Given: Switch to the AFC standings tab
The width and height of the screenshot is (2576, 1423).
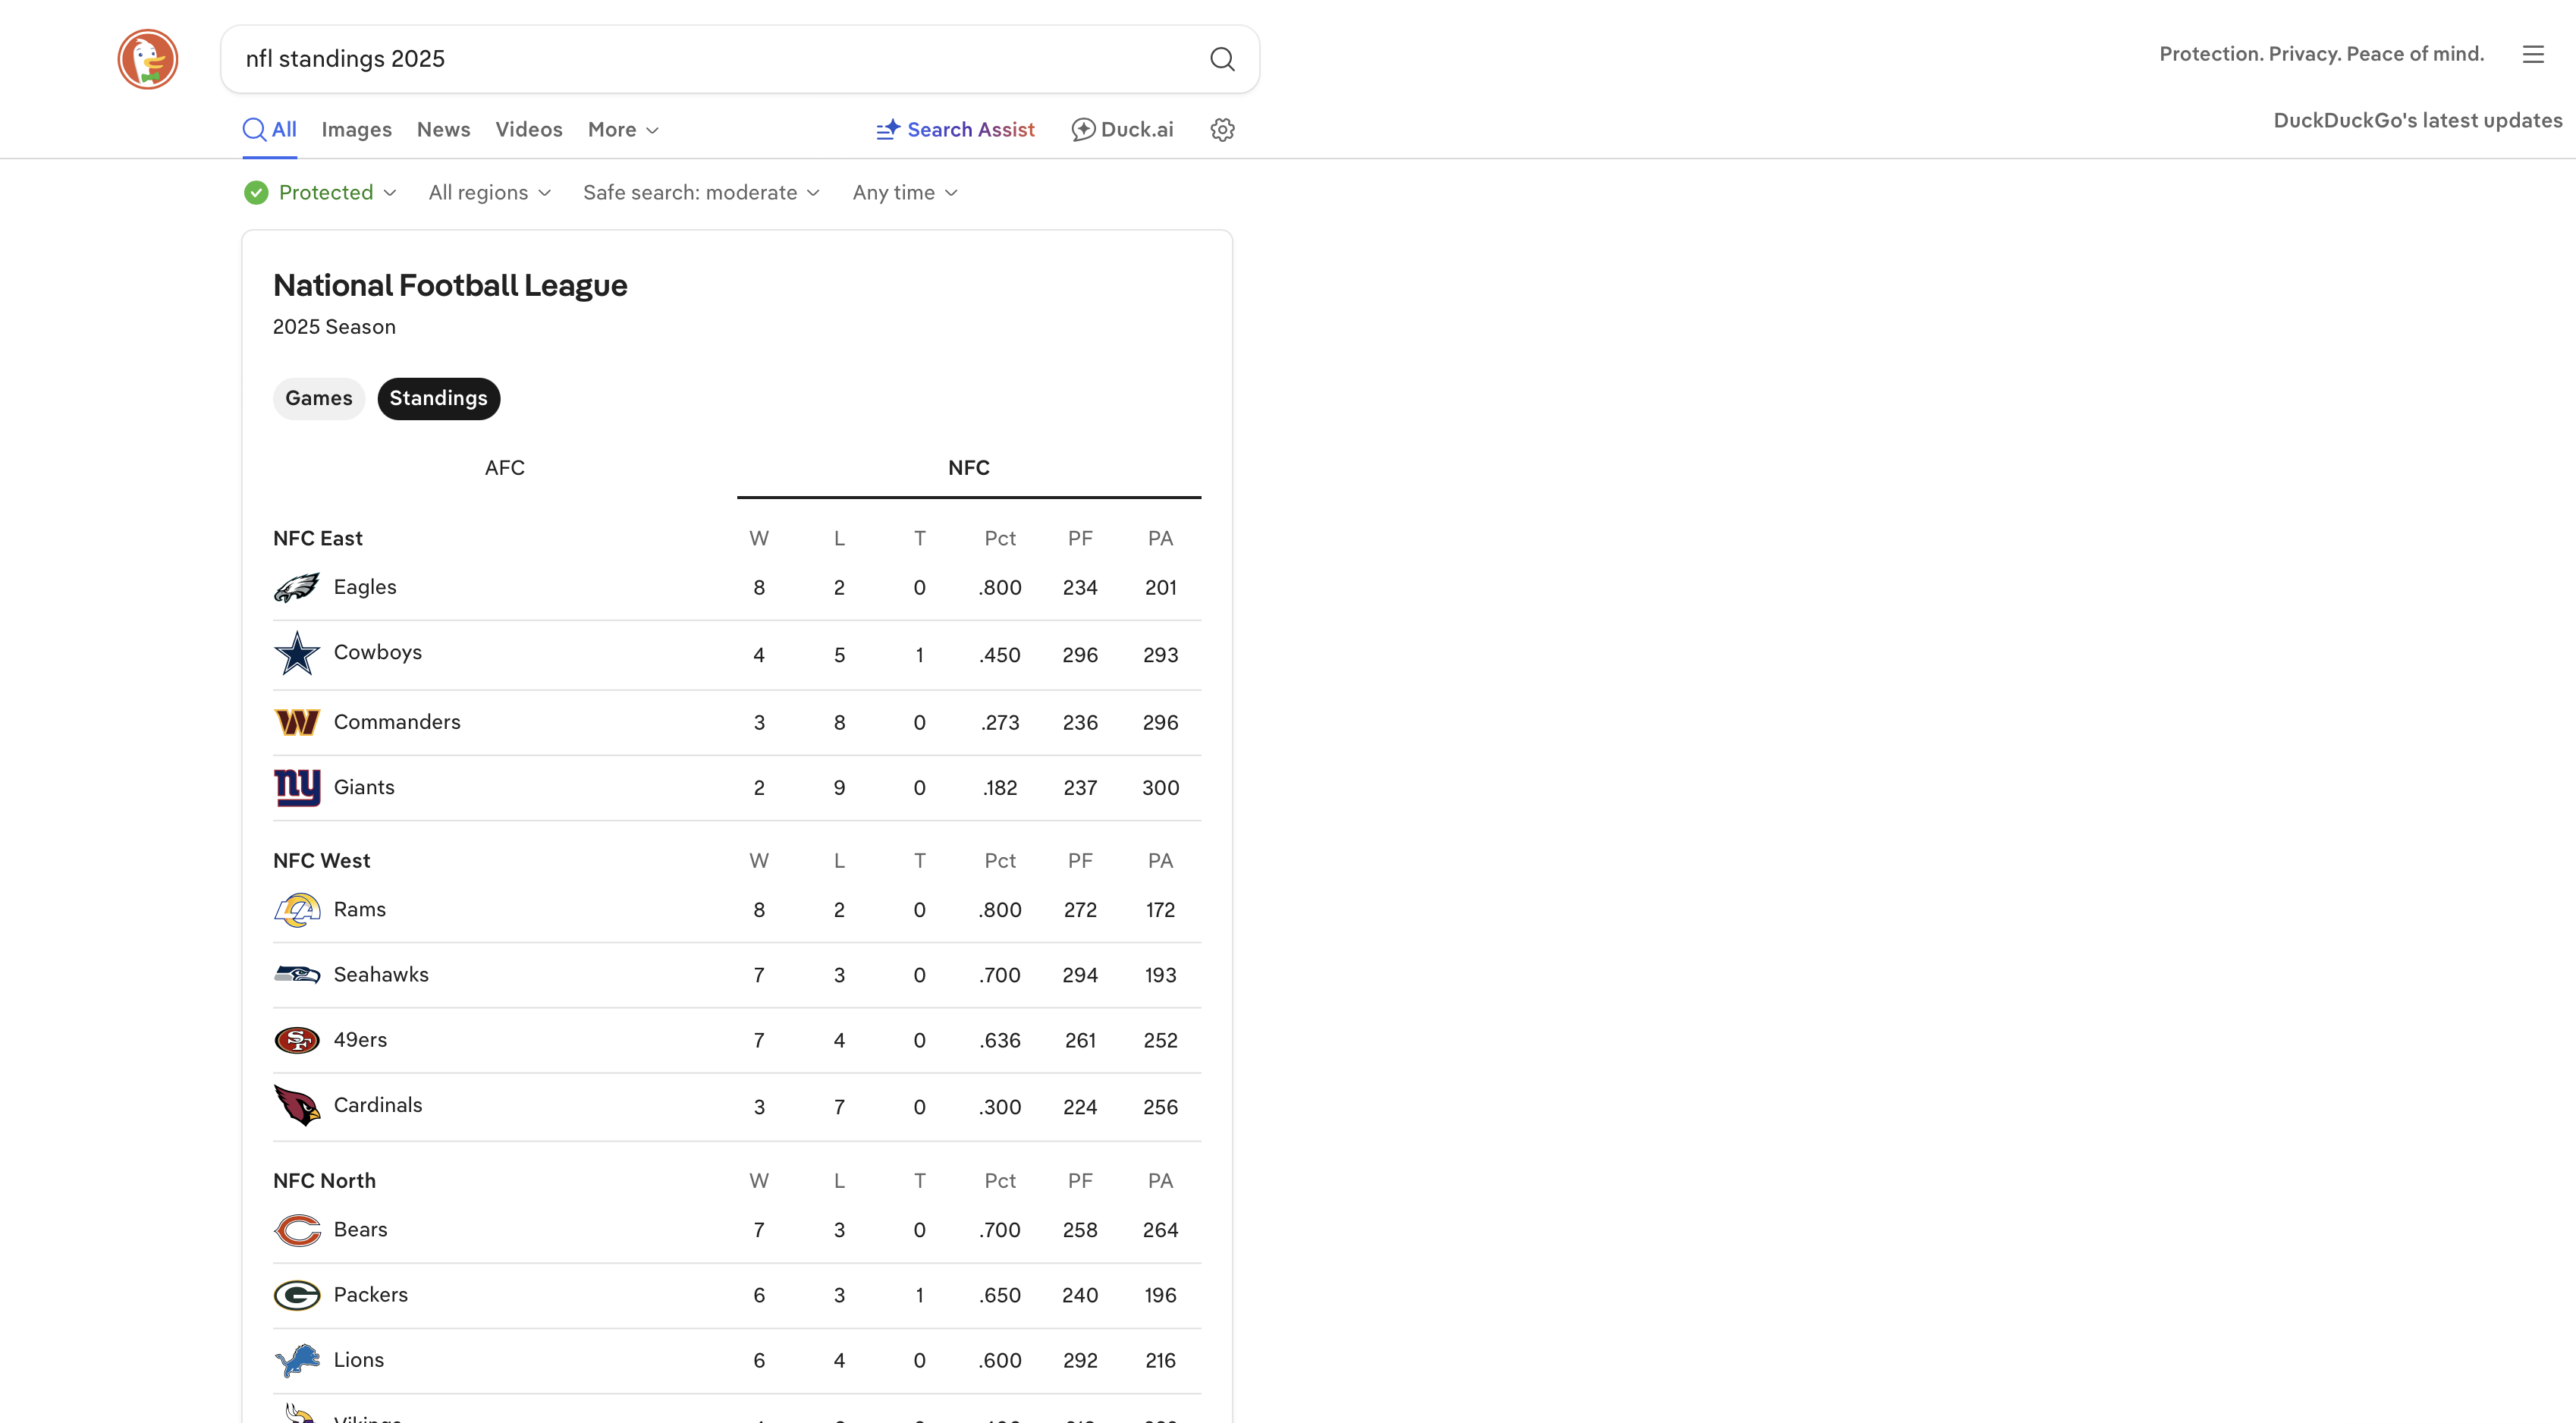Looking at the screenshot, I should [504, 467].
